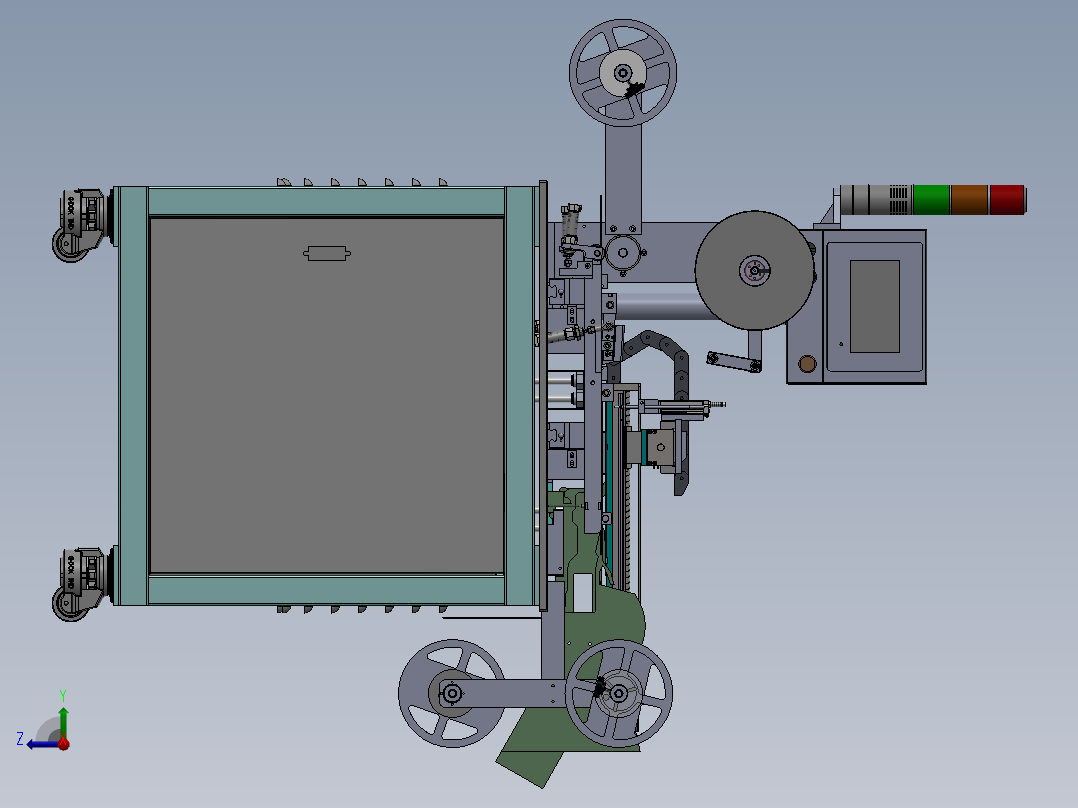Viewport: 1078px width, 808px height.
Task: Select the large dark gray cabinet panel
Action: (x=327, y=395)
